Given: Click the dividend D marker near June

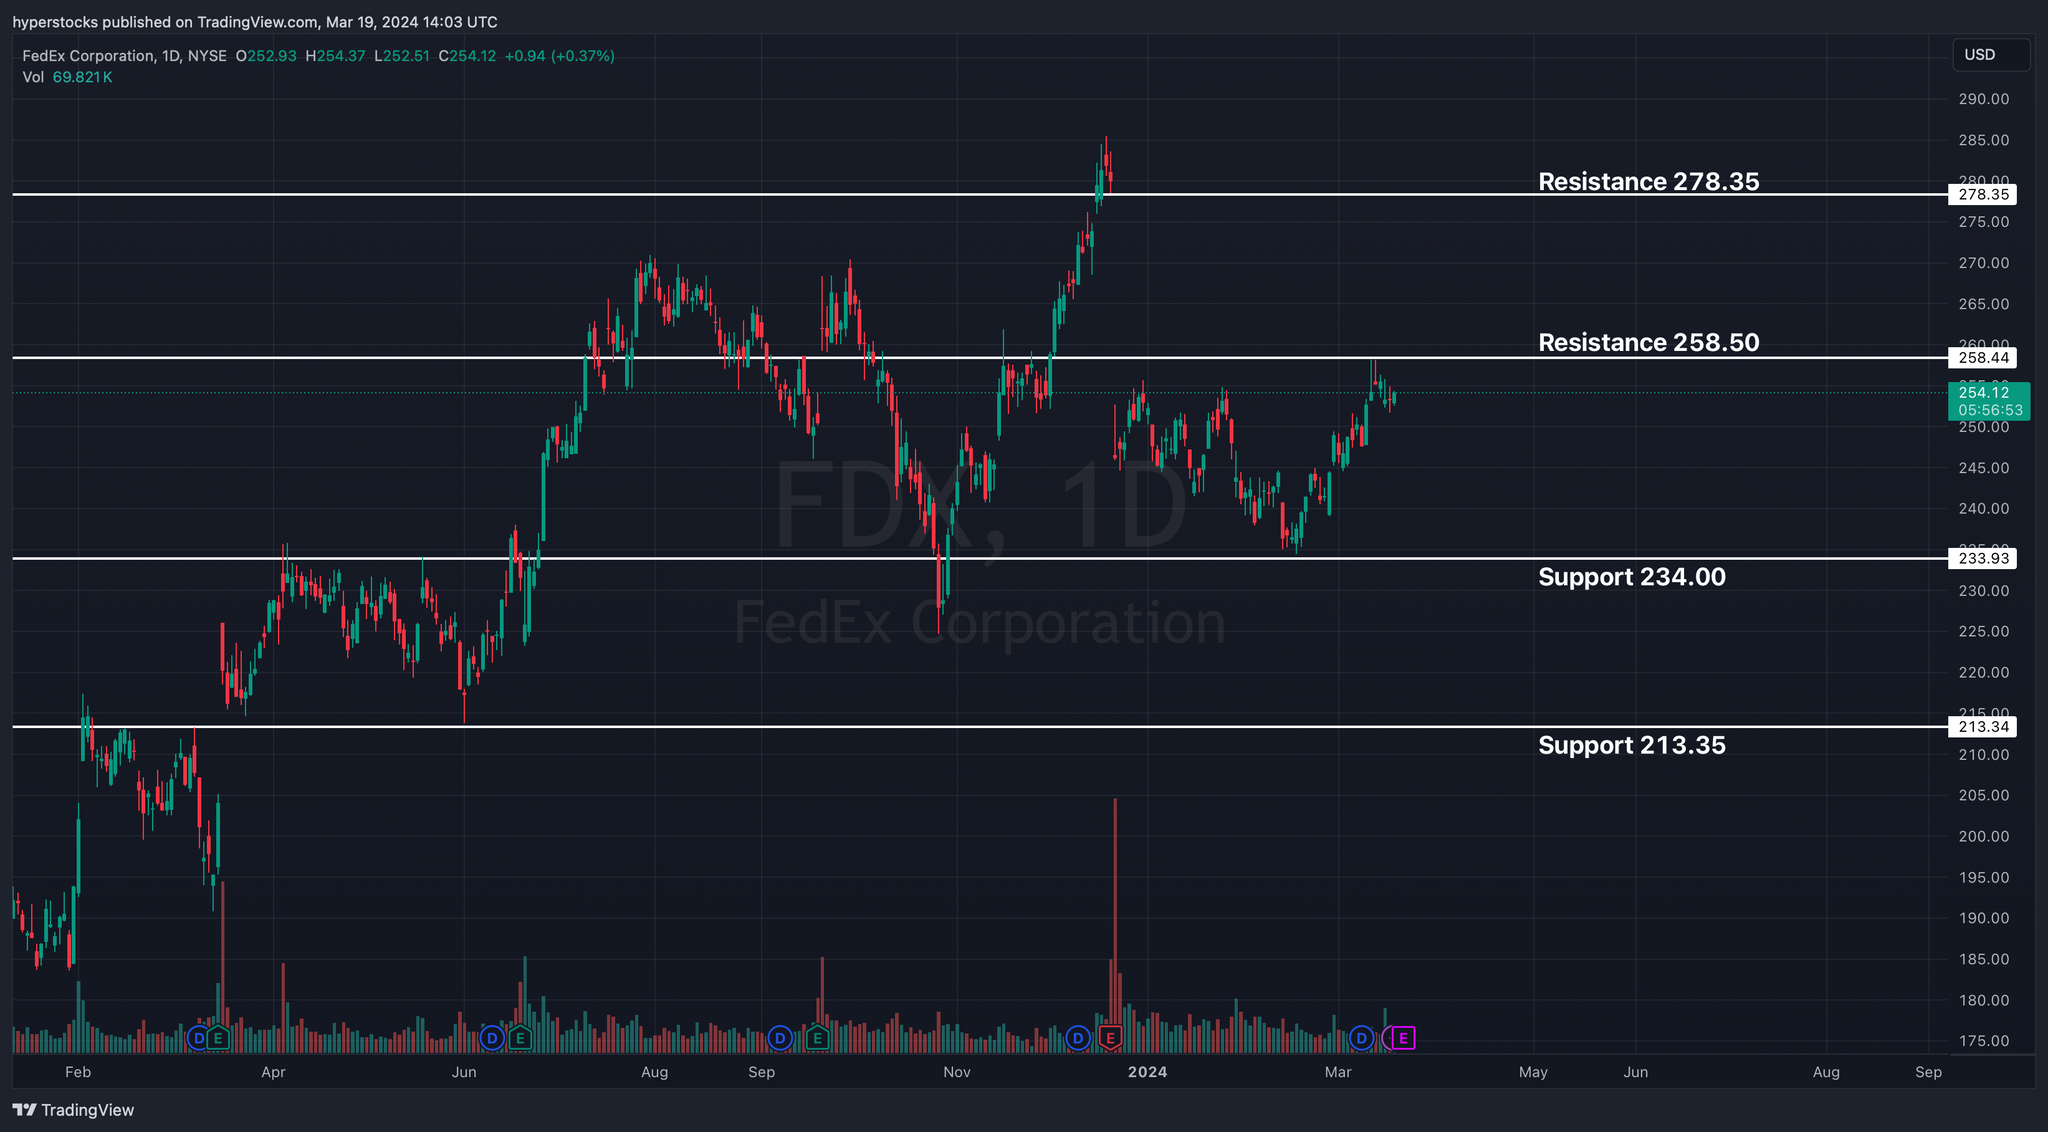Looking at the screenshot, I should pos(491,1038).
